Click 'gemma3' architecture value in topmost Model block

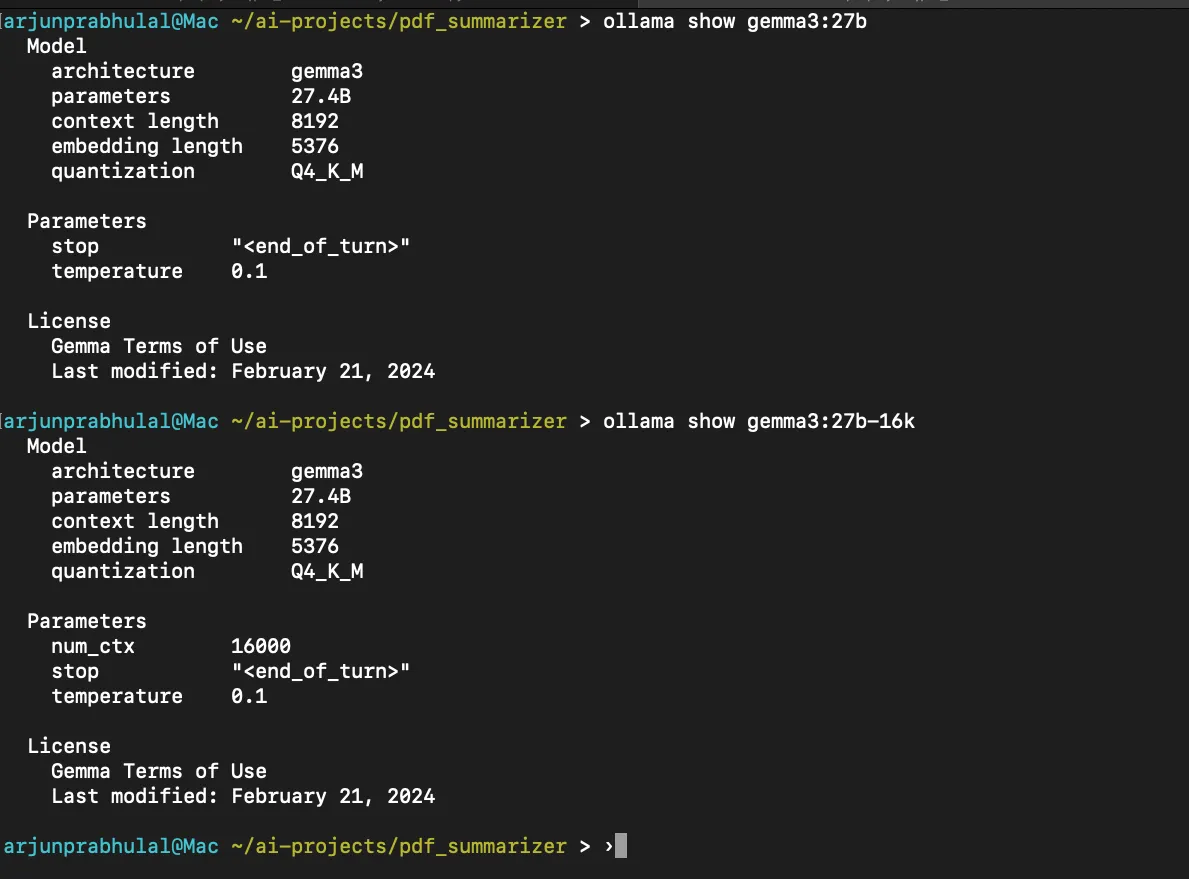click(x=327, y=72)
